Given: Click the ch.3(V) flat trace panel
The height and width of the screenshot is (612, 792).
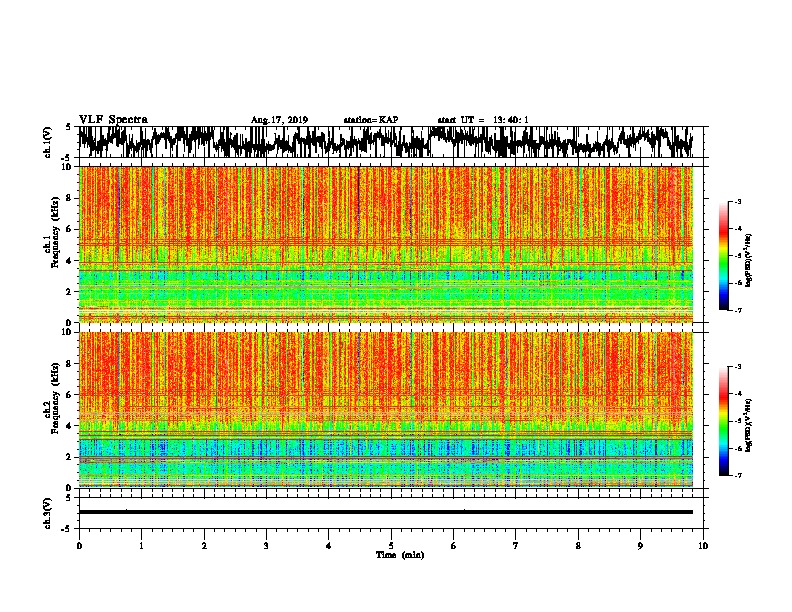Looking at the screenshot, I should [390, 513].
